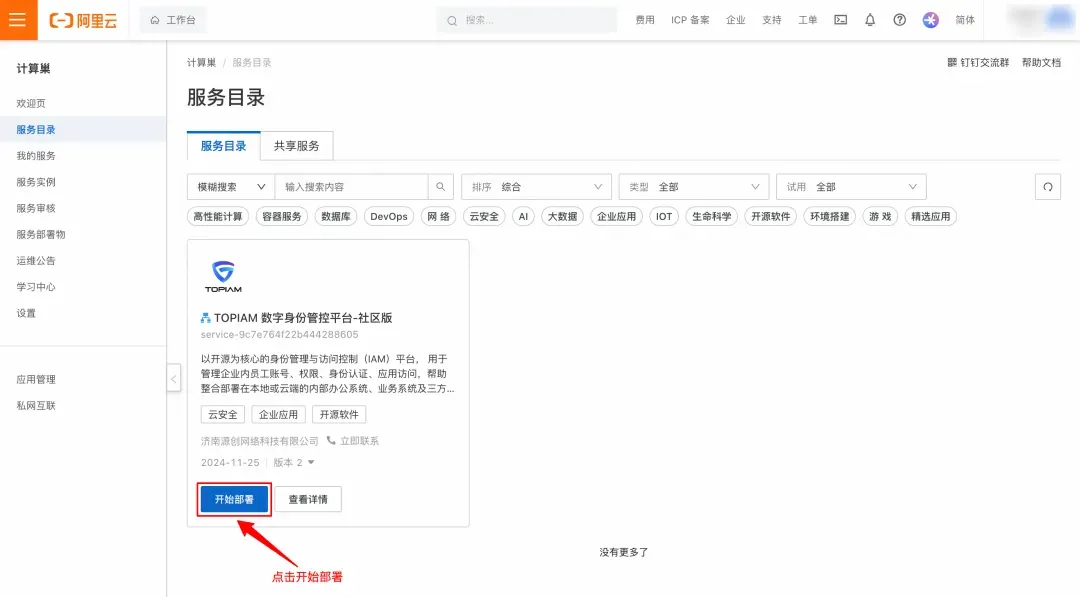Image resolution: width=1080 pixels, height=597 pixels.
Task: Click the 开始部署 button
Action: click(x=234, y=499)
